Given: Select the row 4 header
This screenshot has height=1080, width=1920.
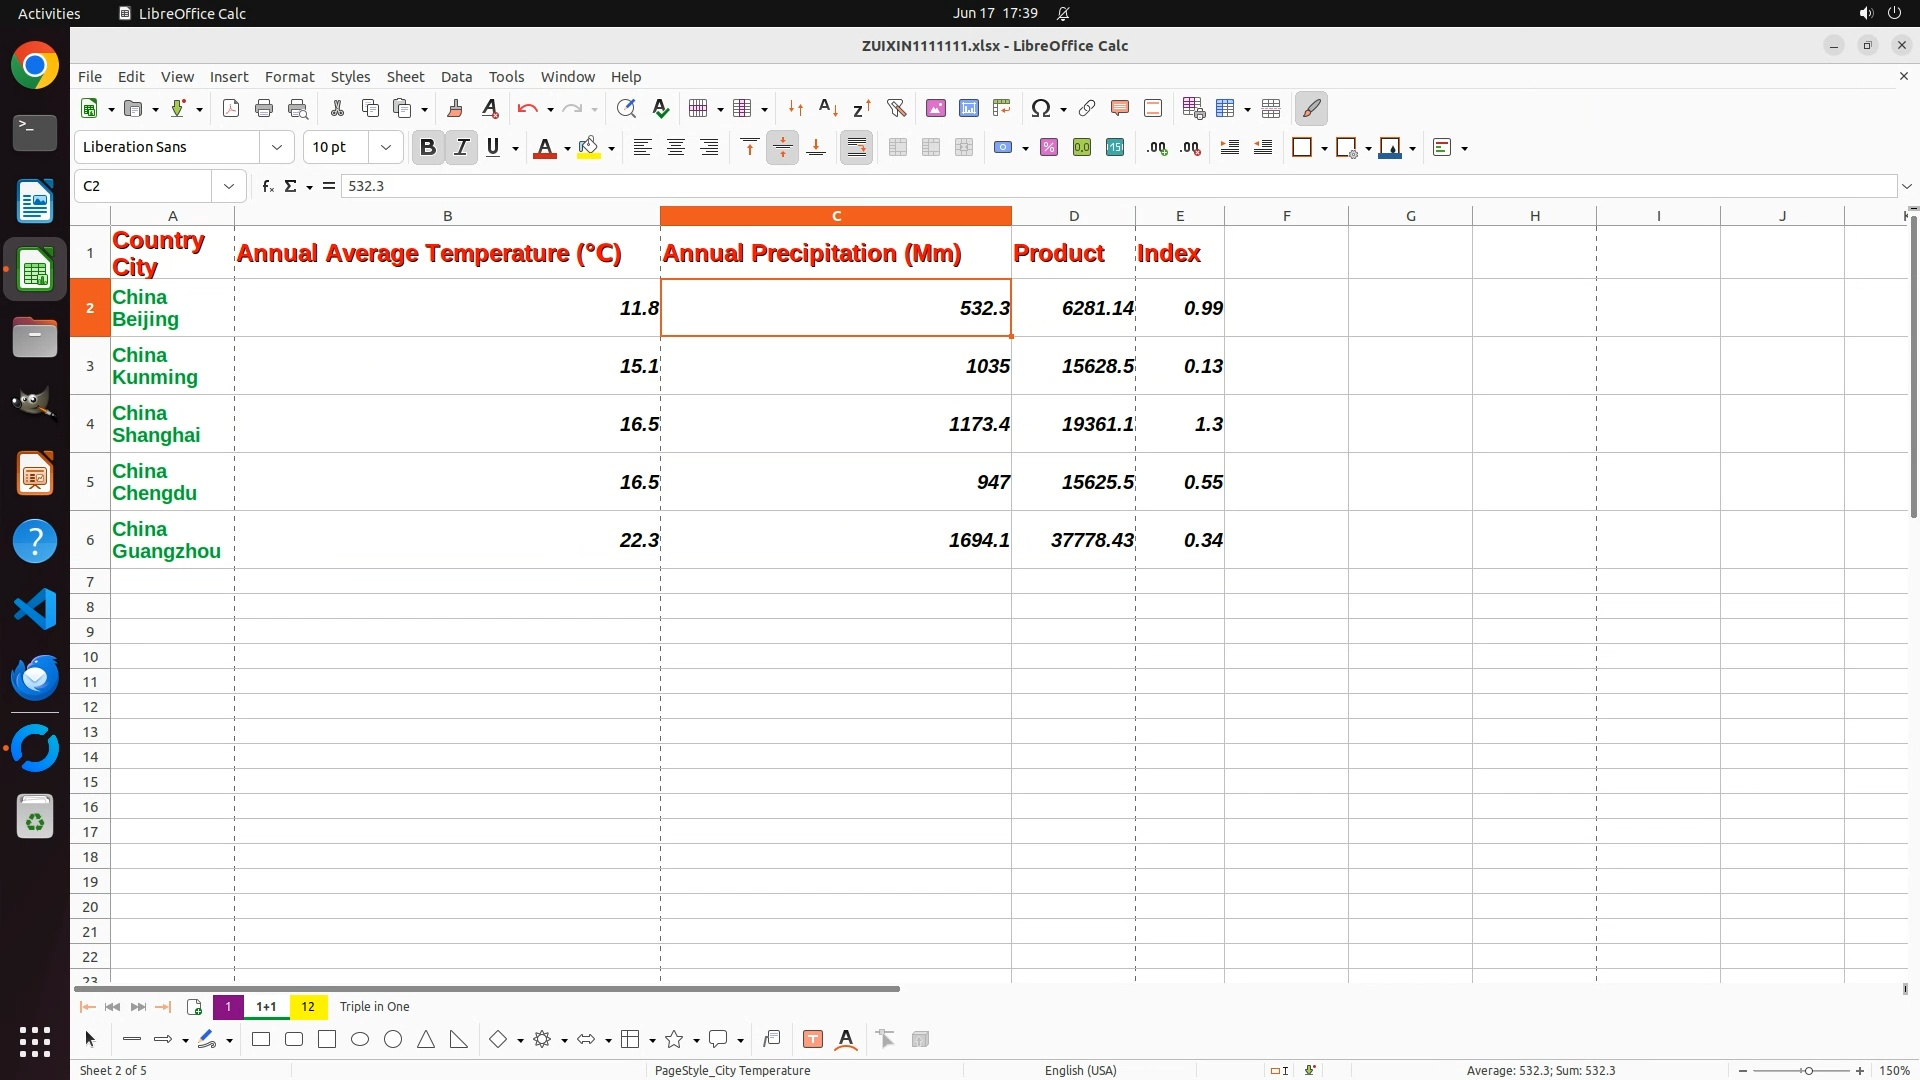Looking at the screenshot, I should coord(90,424).
